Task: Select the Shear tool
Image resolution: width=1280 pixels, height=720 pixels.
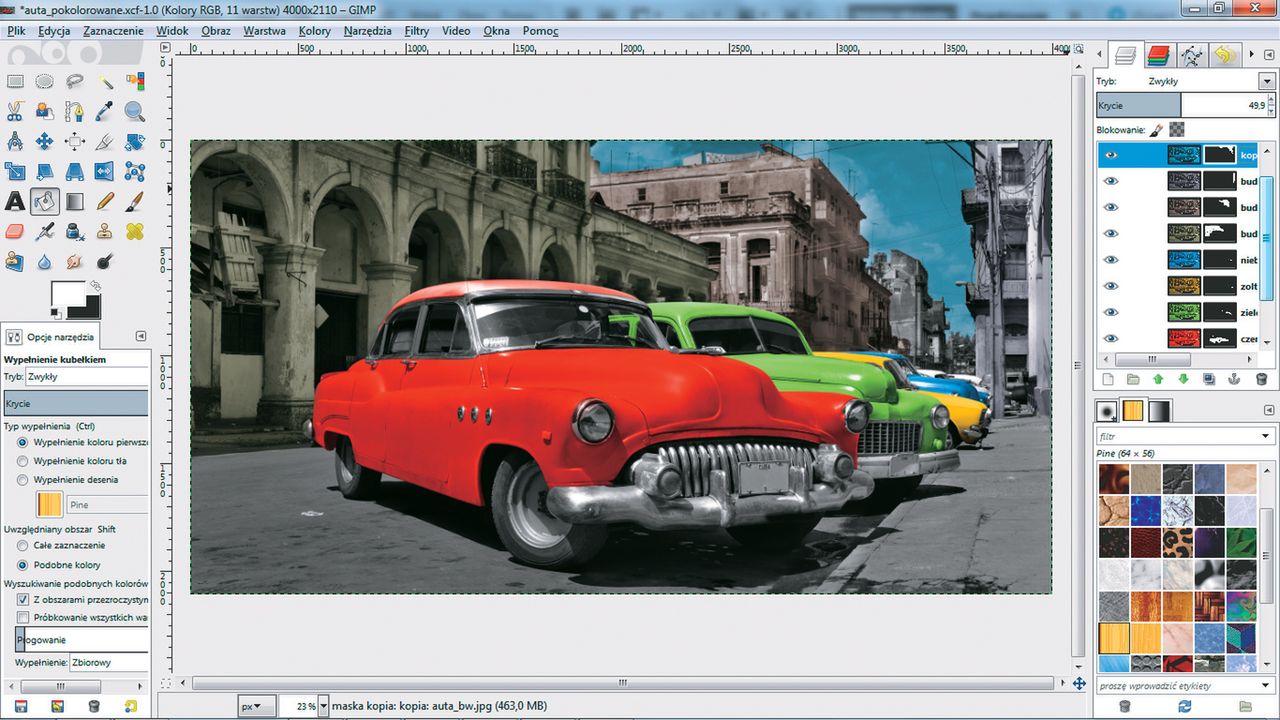Action: tap(45, 172)
